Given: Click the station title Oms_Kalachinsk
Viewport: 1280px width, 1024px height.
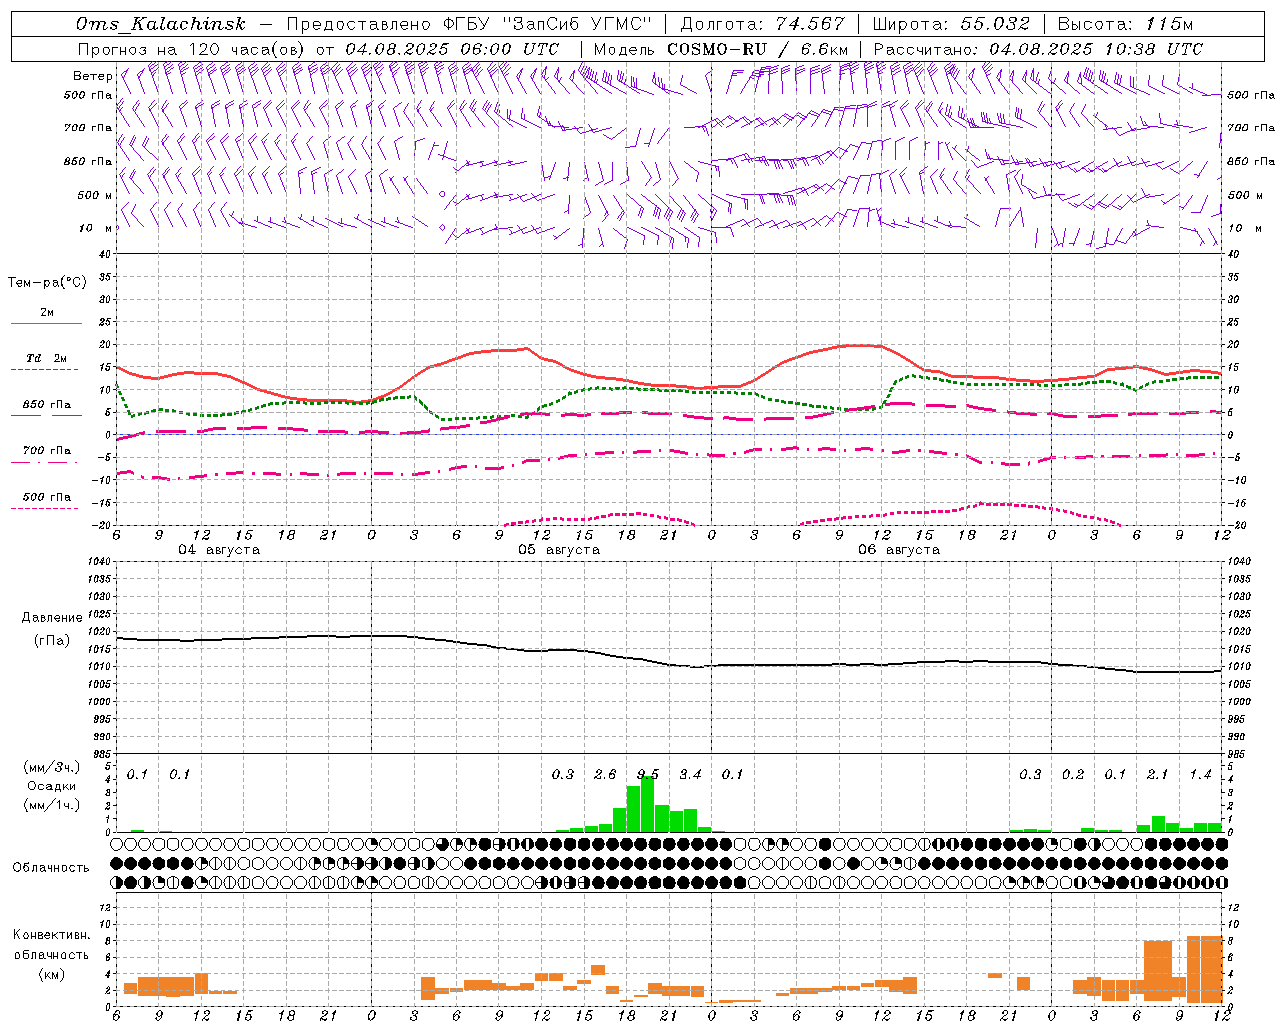Looking at the screenshot, I should pyautogui.click(x=160, y=24).
